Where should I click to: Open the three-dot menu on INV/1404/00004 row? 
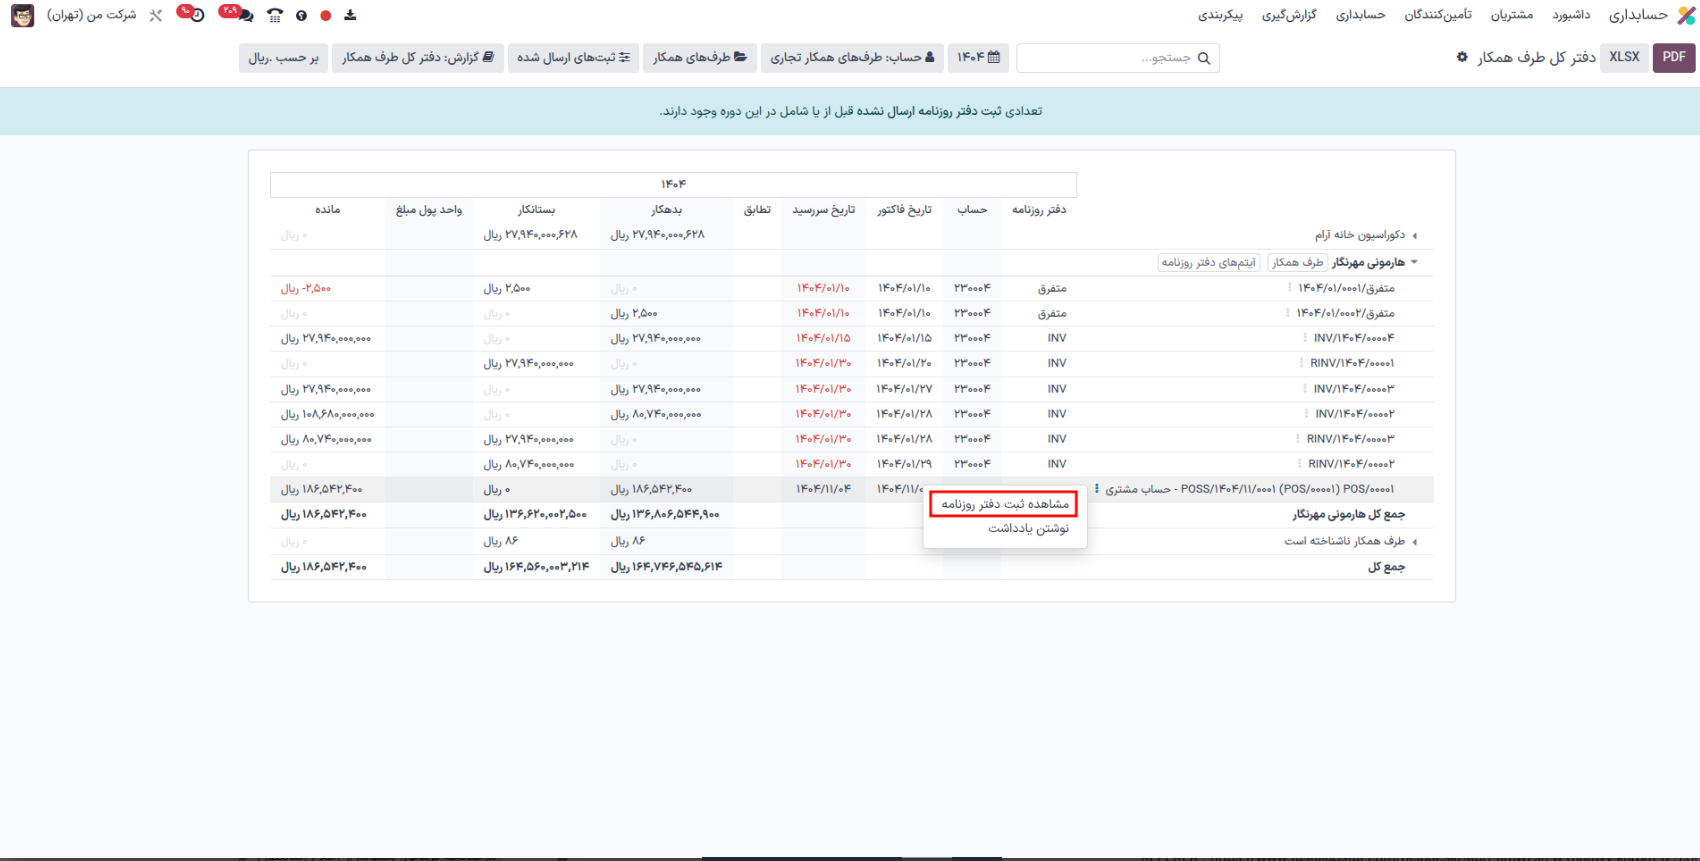(x=1305, y=338)
